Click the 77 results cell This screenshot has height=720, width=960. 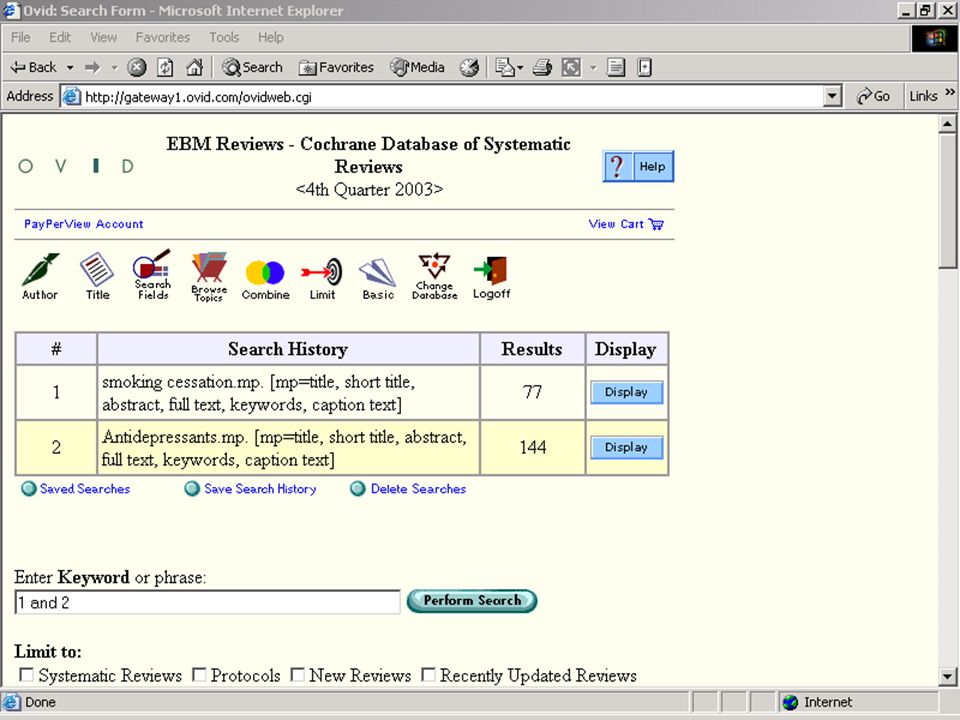533,392
